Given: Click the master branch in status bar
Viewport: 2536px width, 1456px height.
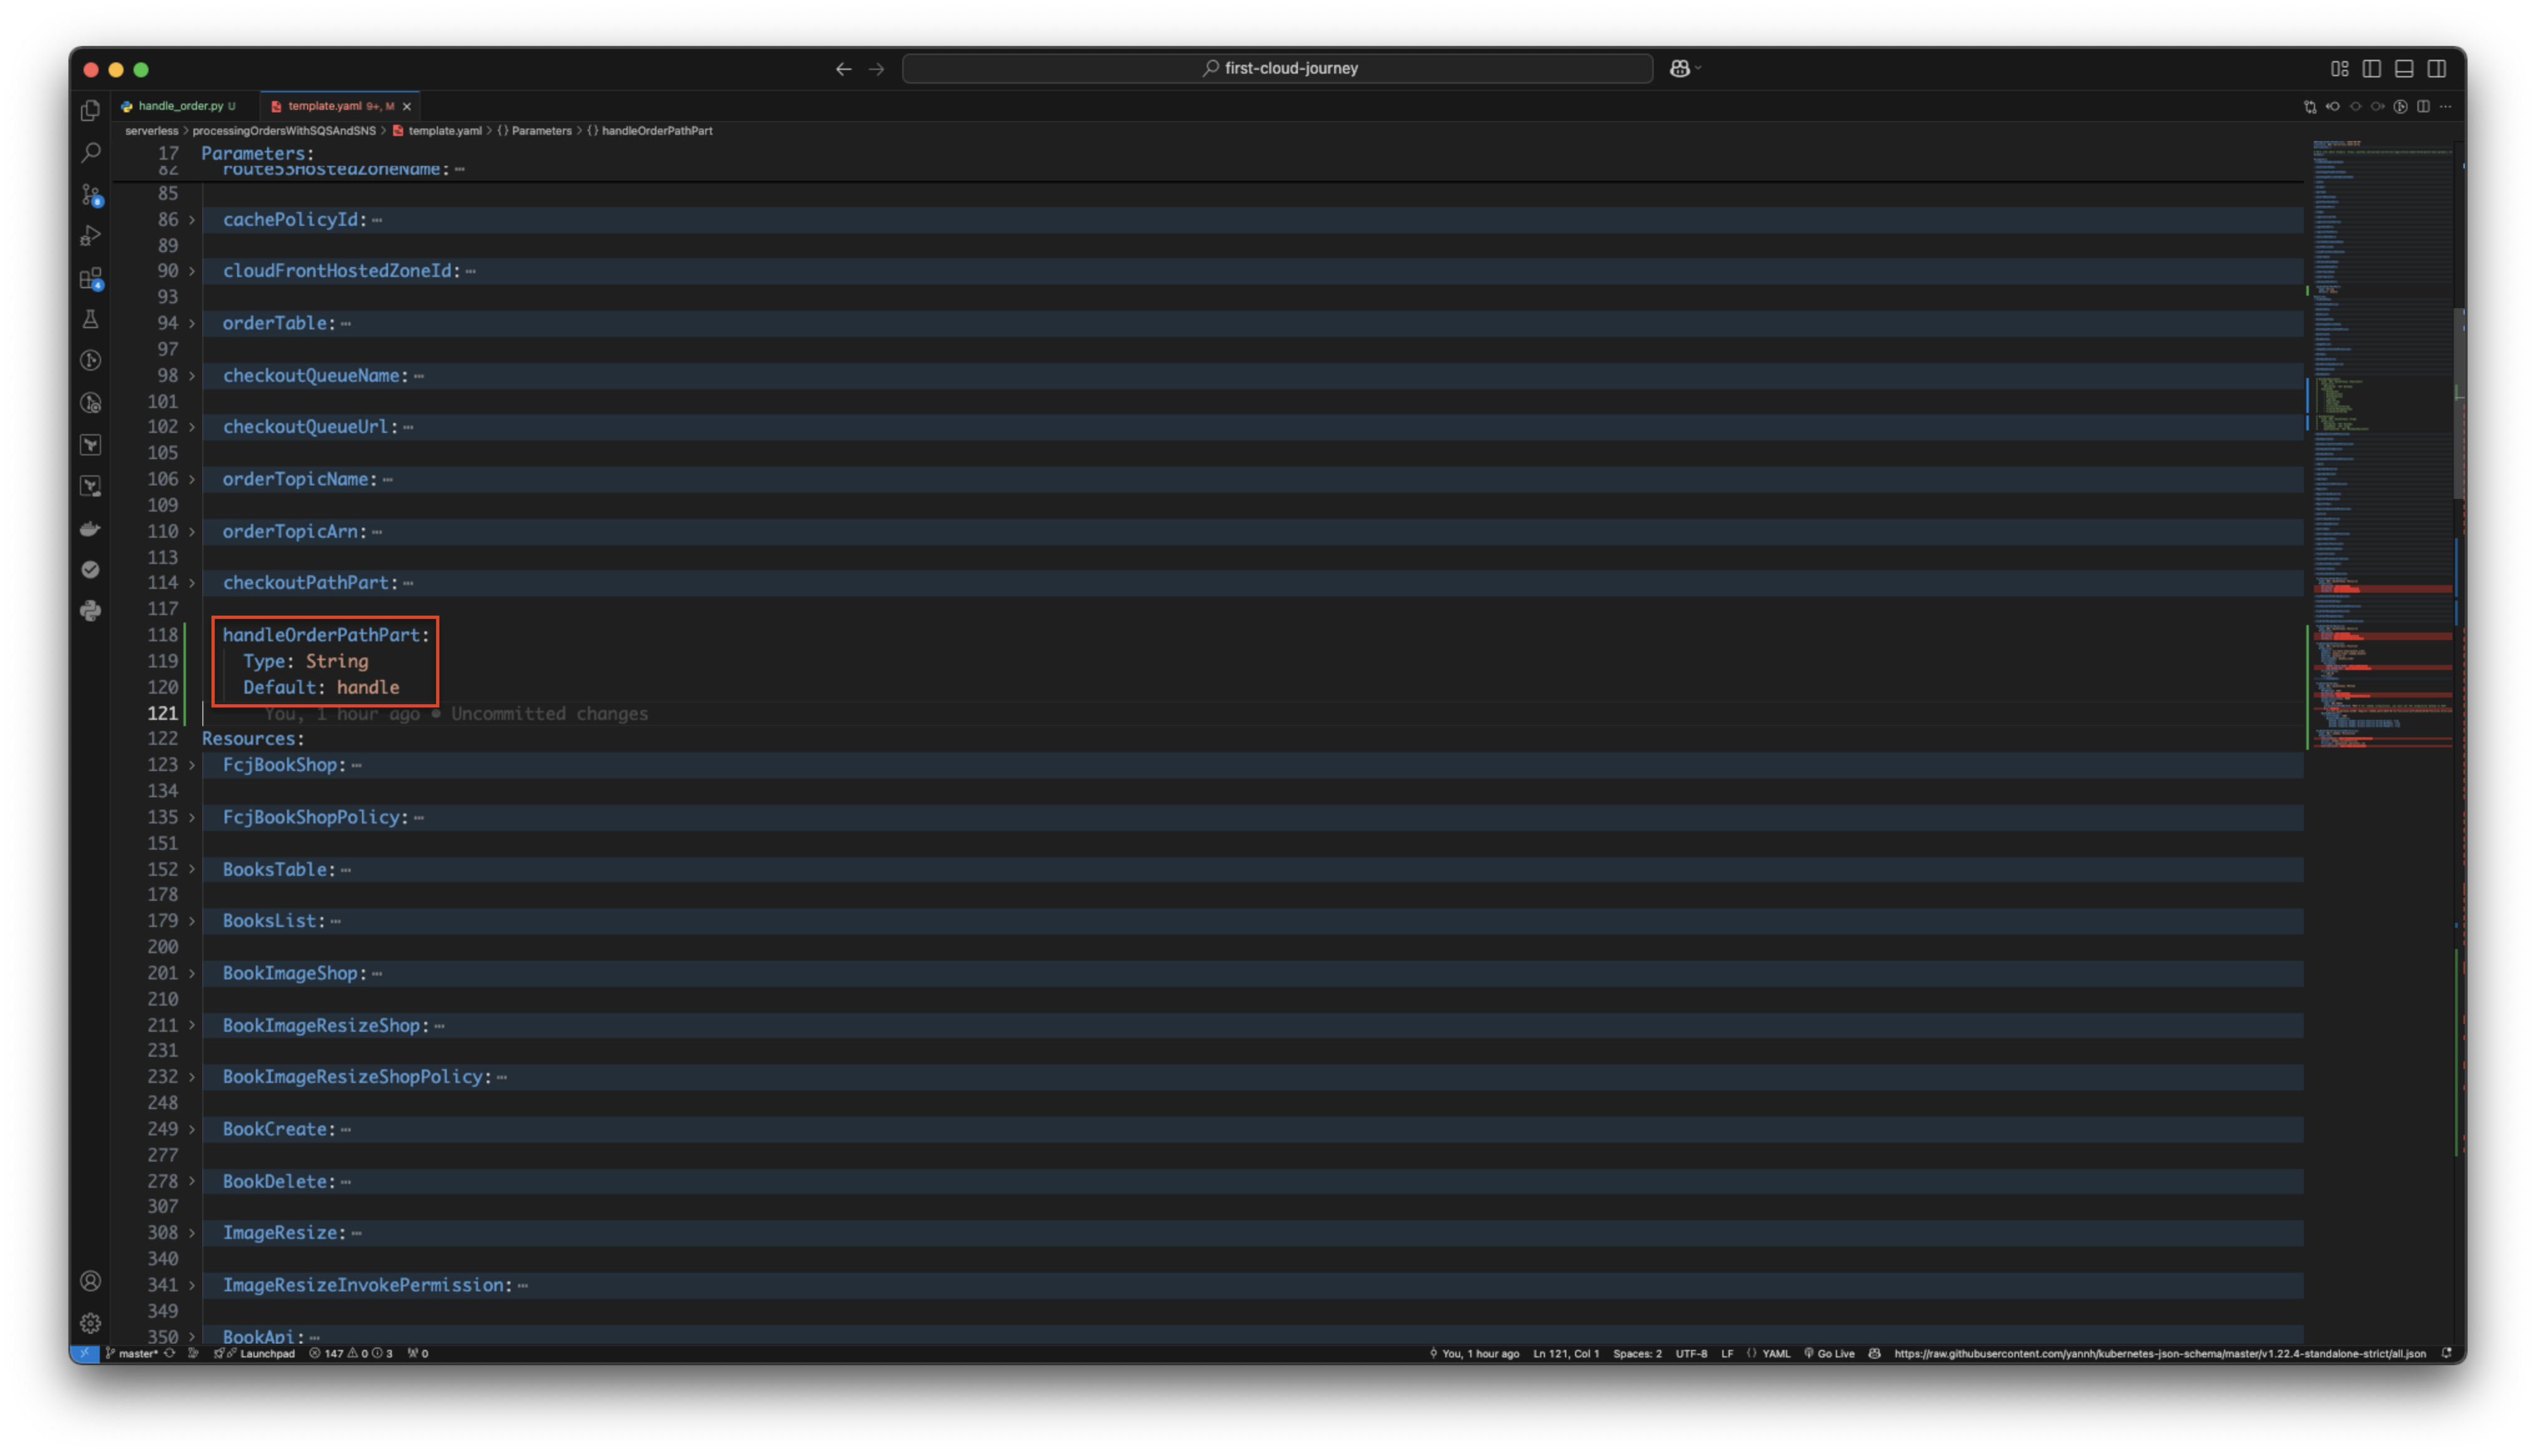Looking at the screenshot, I should (x=131, y=1353).
